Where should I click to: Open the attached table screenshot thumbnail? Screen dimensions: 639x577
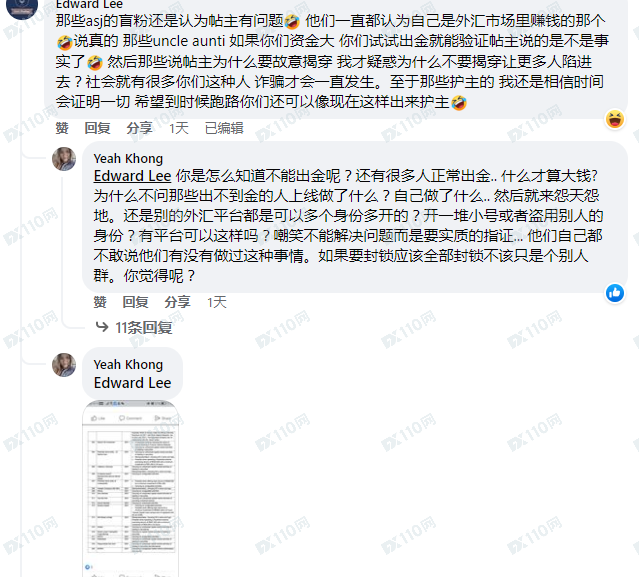(x=131, y=488)
